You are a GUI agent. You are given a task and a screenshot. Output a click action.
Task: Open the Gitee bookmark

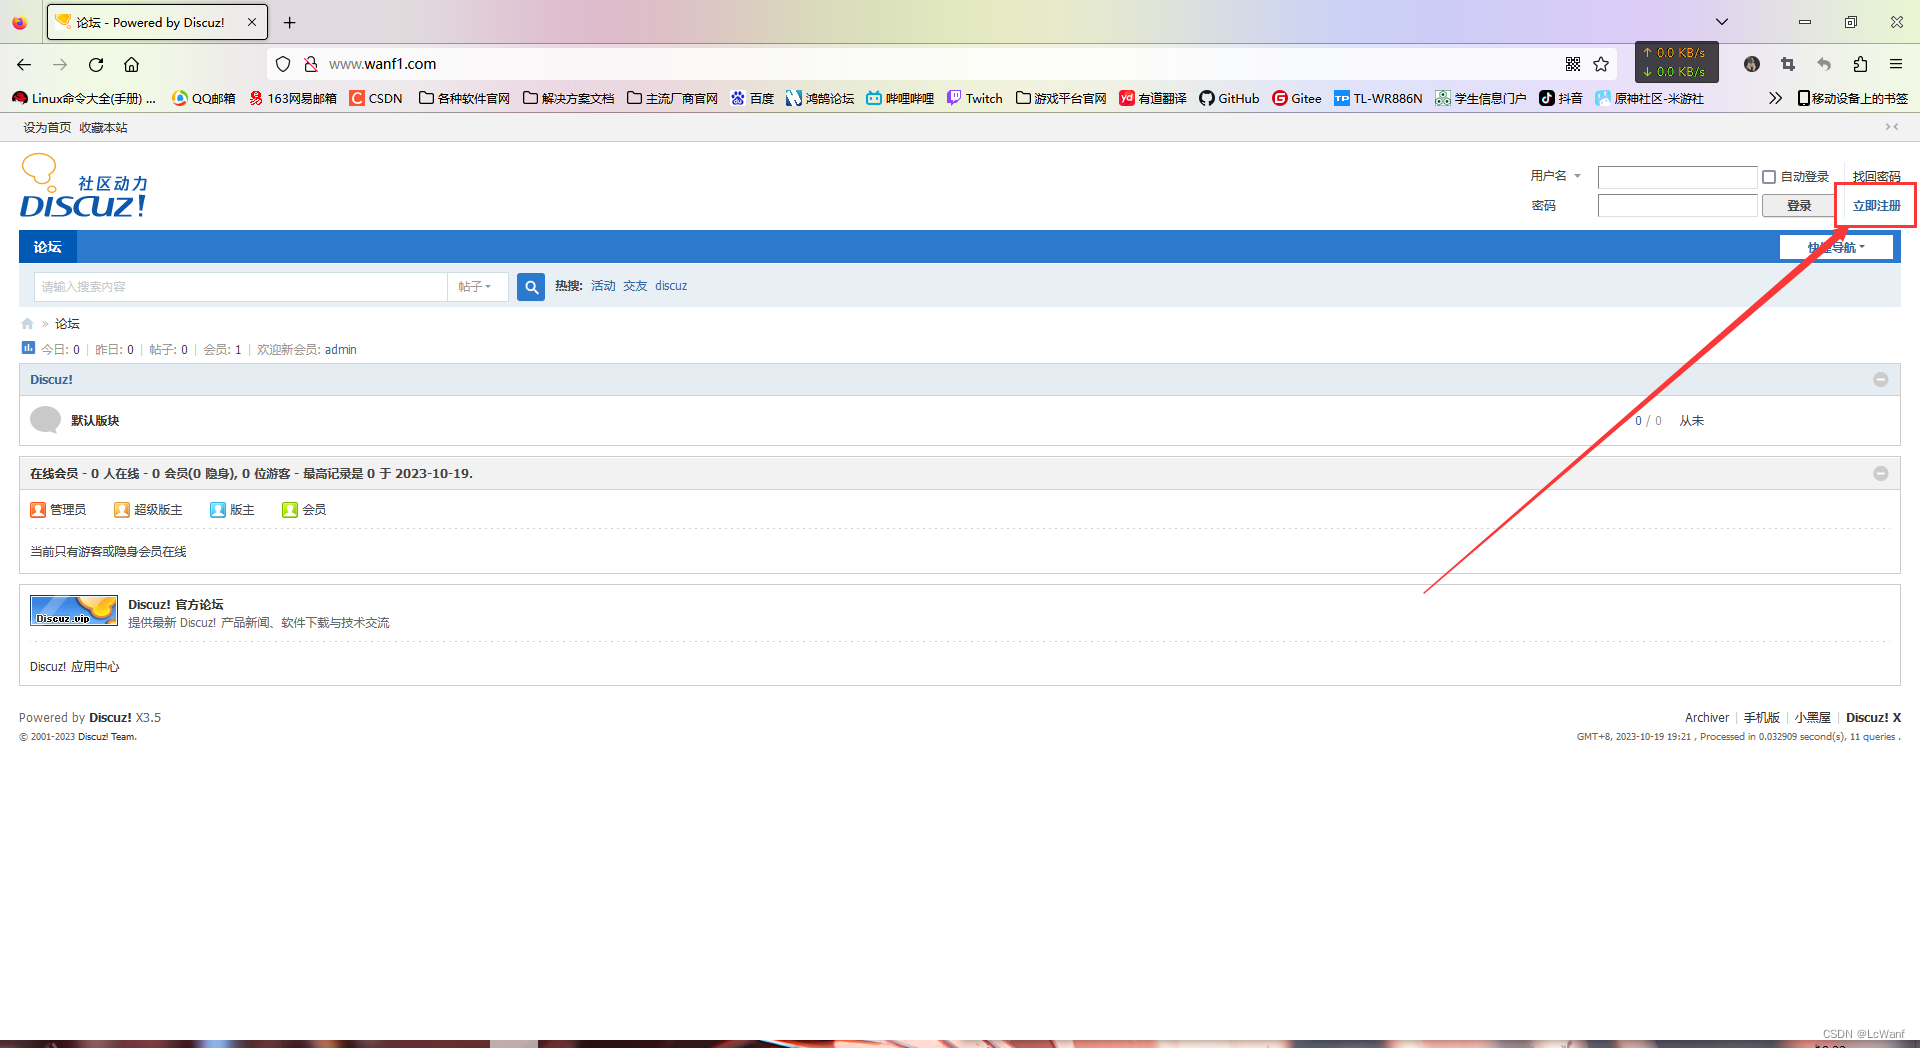tap(1297, 98)
